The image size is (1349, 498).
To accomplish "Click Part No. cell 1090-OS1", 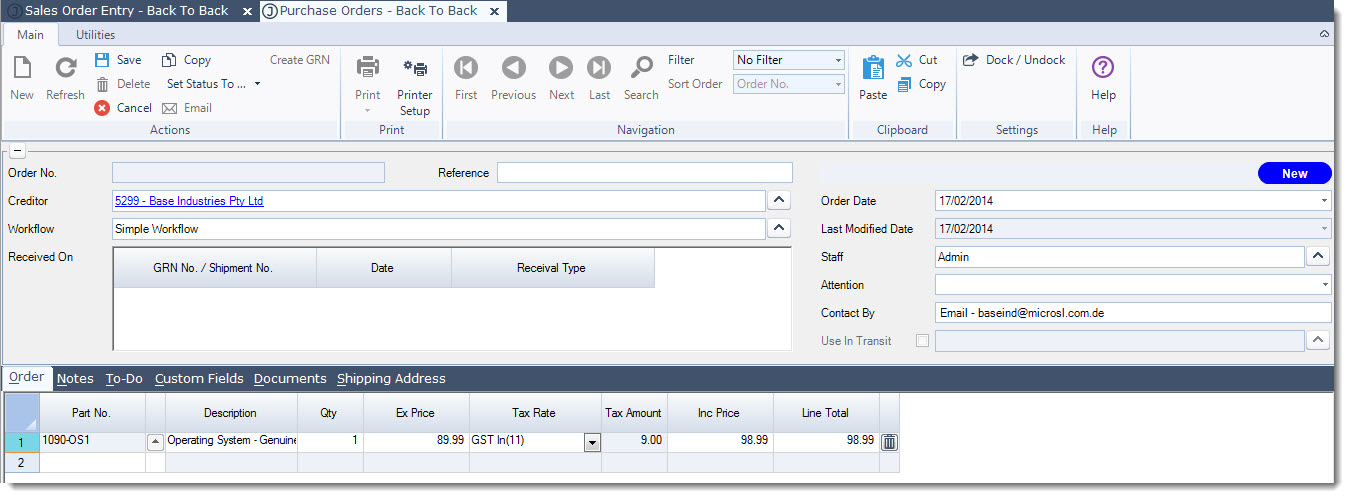I will pos(92,441).
